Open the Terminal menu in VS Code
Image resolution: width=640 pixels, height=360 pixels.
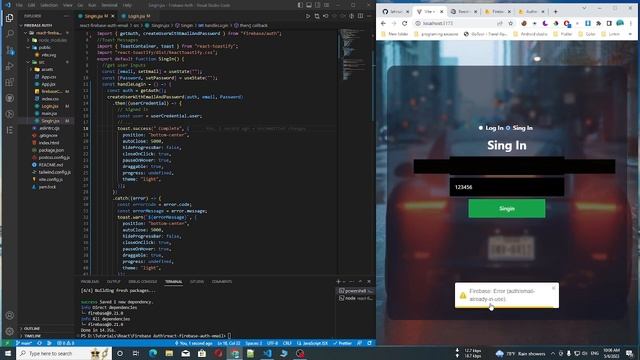point(109,5)
